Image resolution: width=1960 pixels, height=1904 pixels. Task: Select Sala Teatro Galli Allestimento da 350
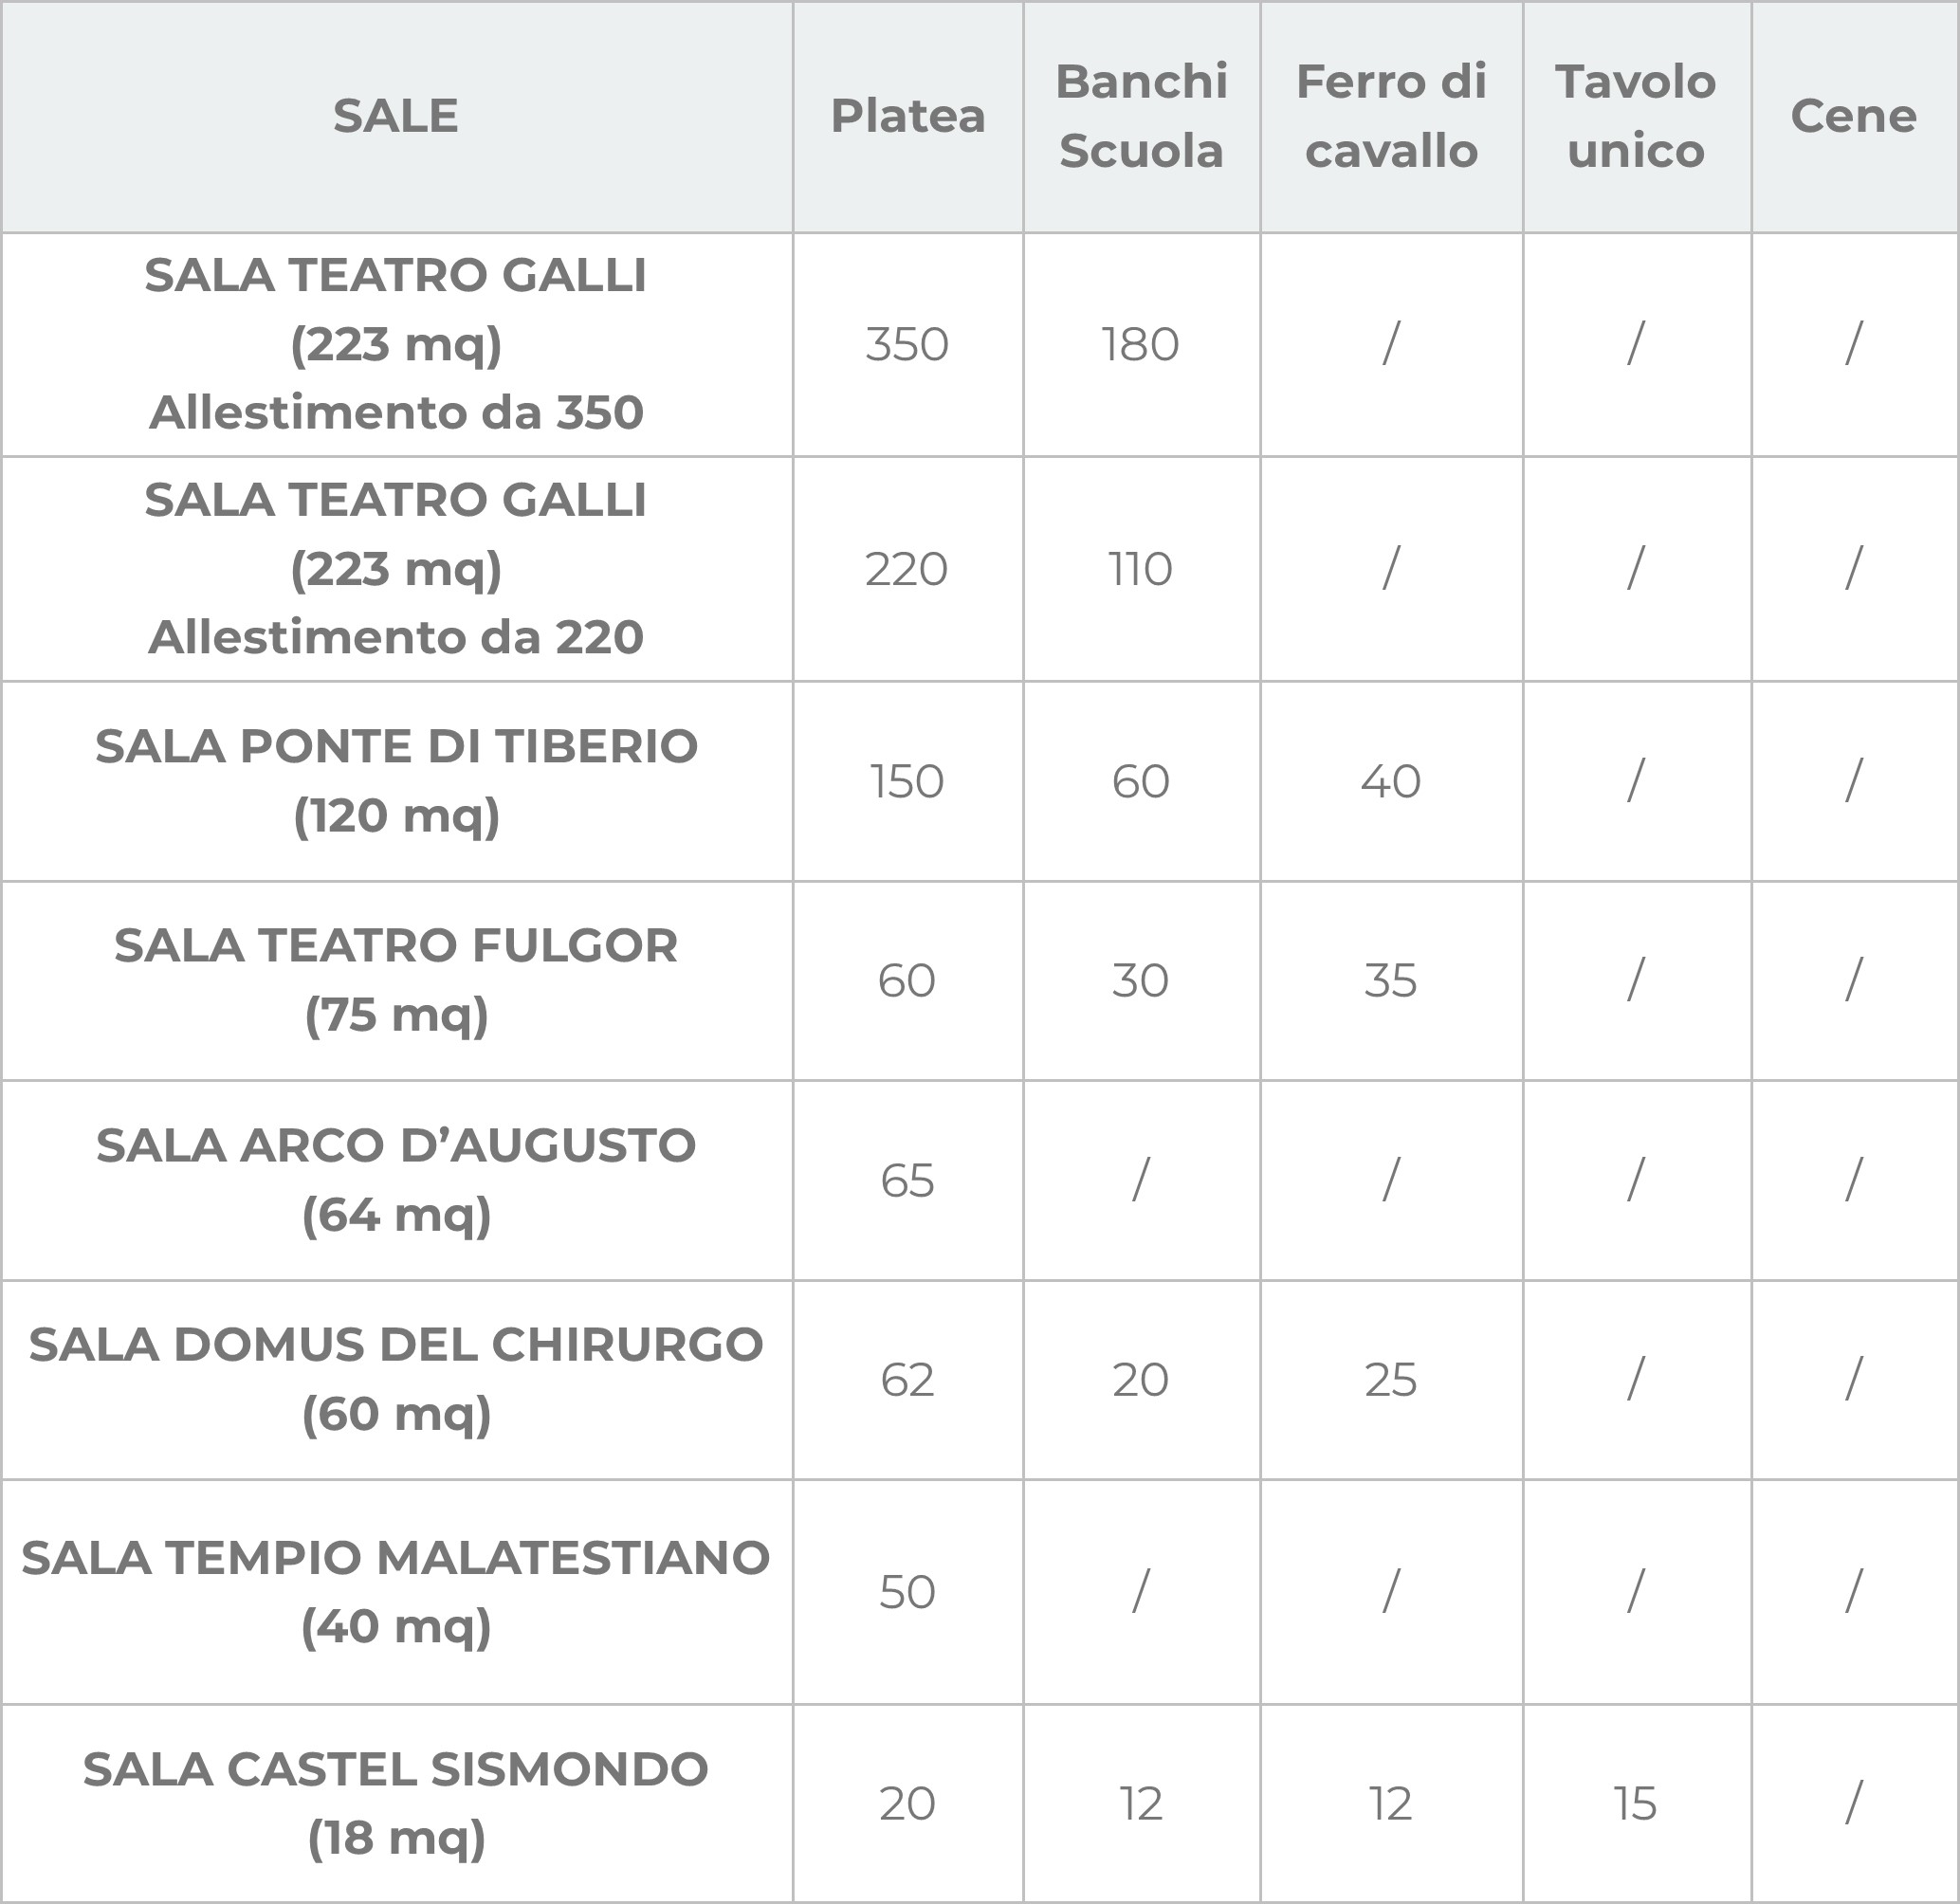tap(396, 344)
